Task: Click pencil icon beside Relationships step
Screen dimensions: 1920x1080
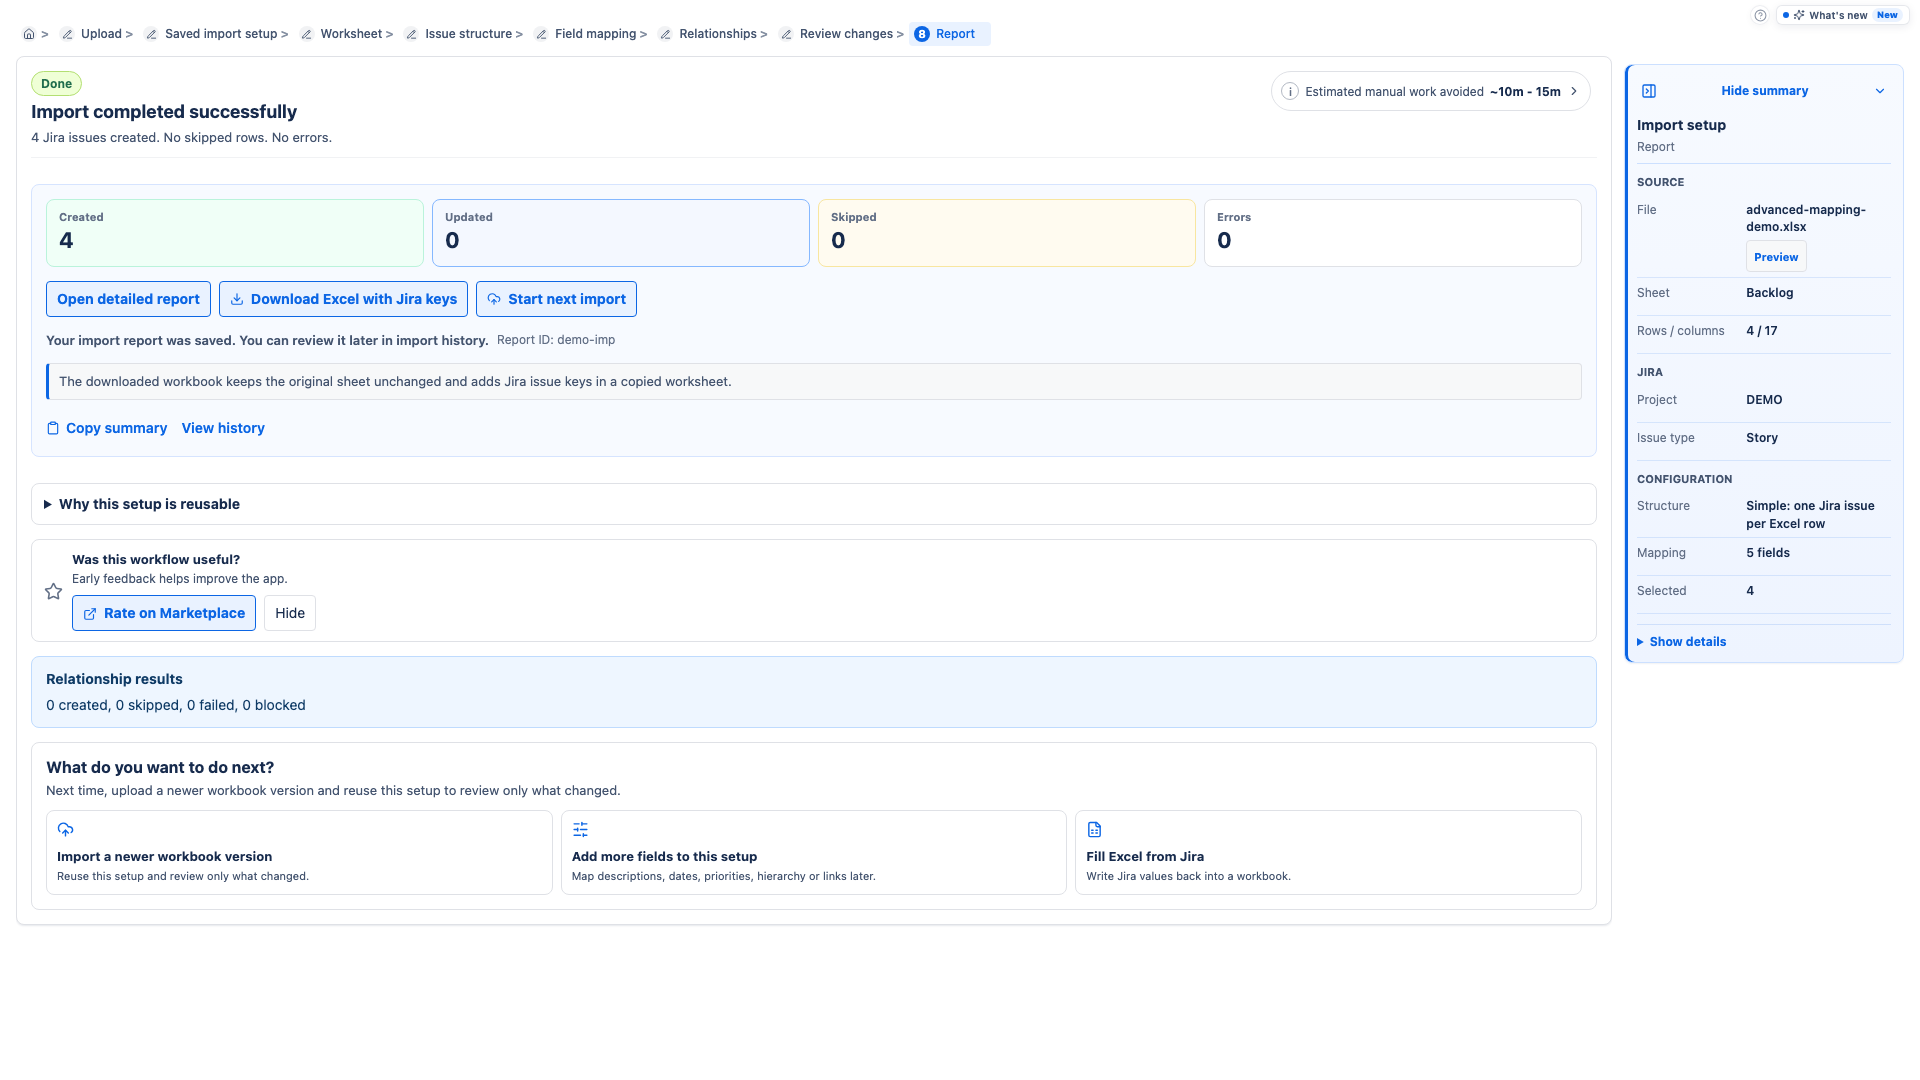Action: (665, 34)
